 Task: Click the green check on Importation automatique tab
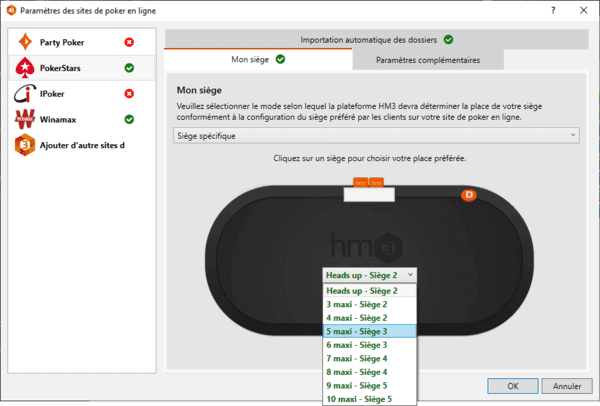(448, 39)
